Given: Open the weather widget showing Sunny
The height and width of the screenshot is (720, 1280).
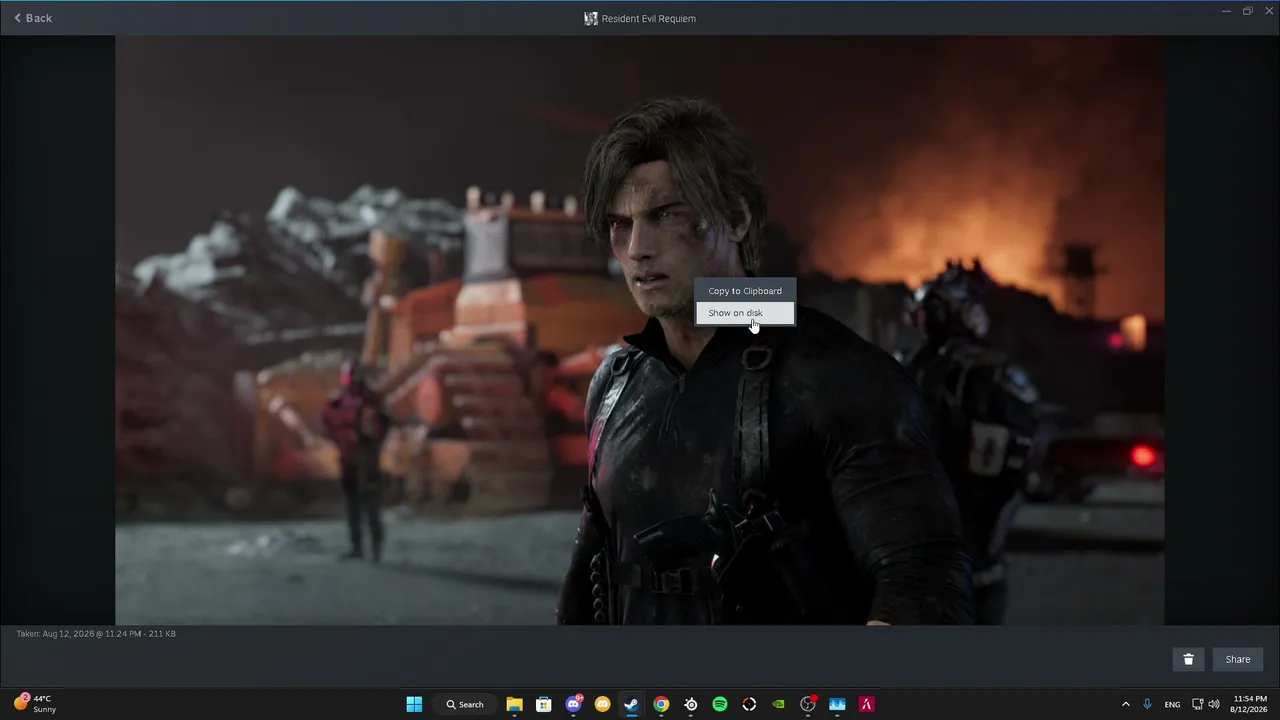Looking at the screenshot, I should 34,704.
